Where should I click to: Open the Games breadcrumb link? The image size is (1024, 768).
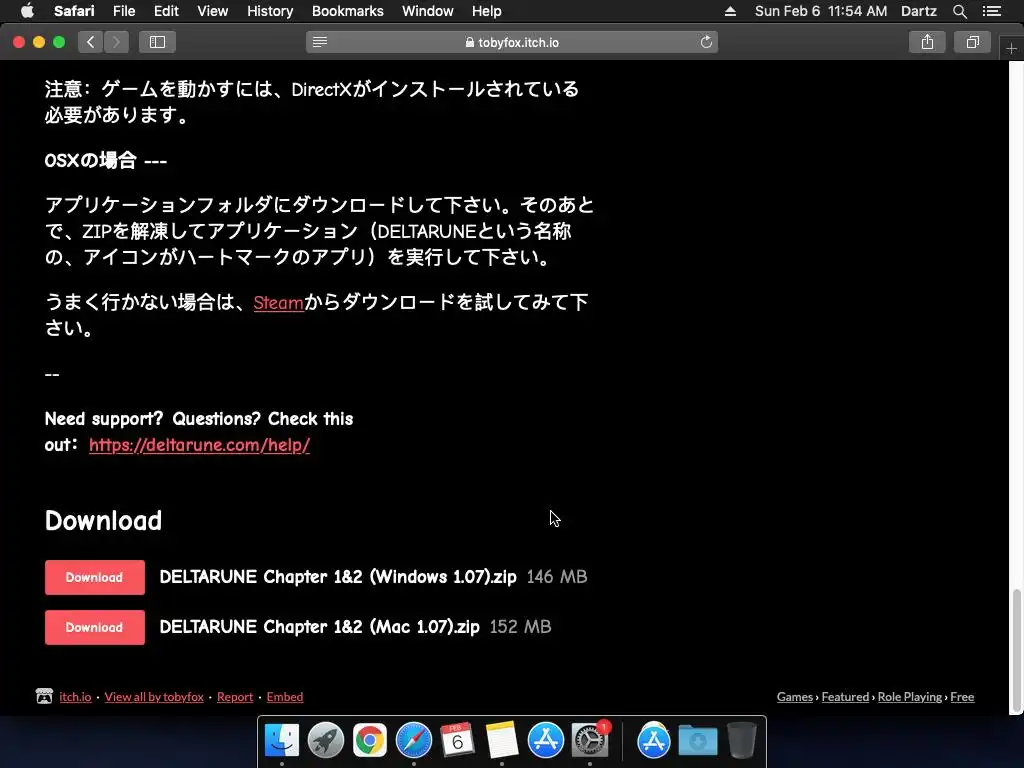[795, 697]
